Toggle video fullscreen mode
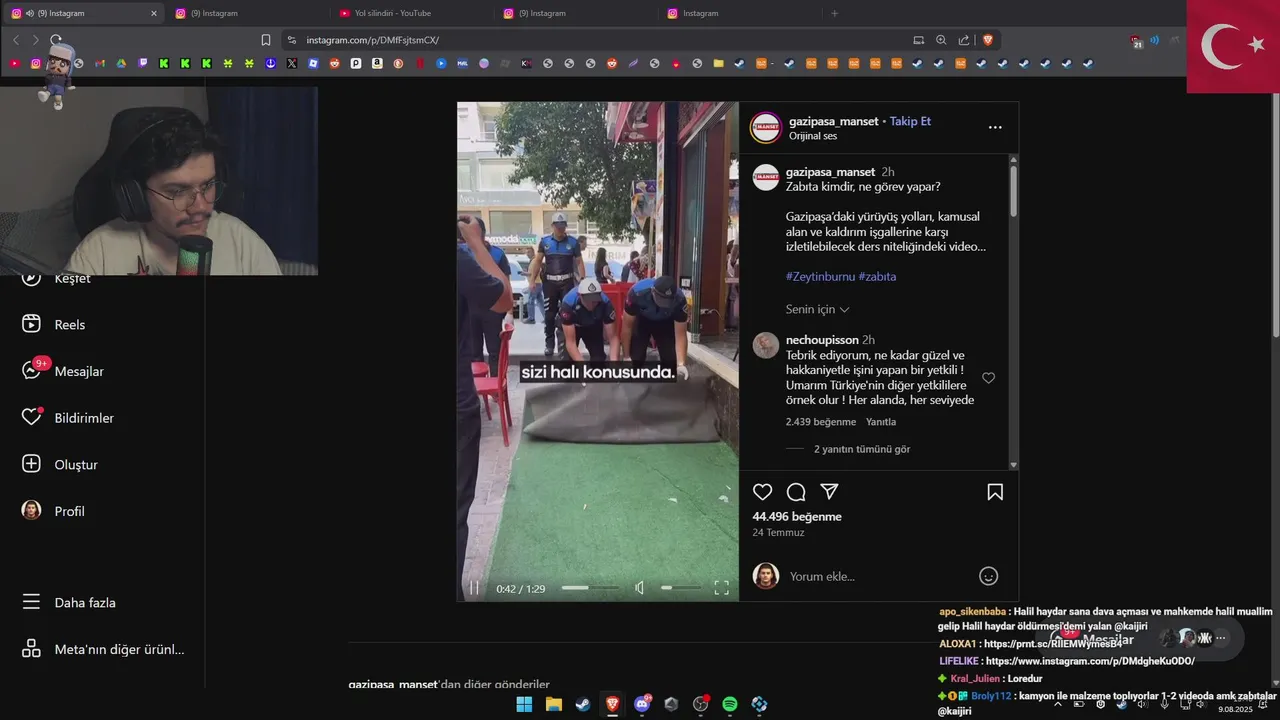The width and height of the screenshot is (1280, 720). 721,588
